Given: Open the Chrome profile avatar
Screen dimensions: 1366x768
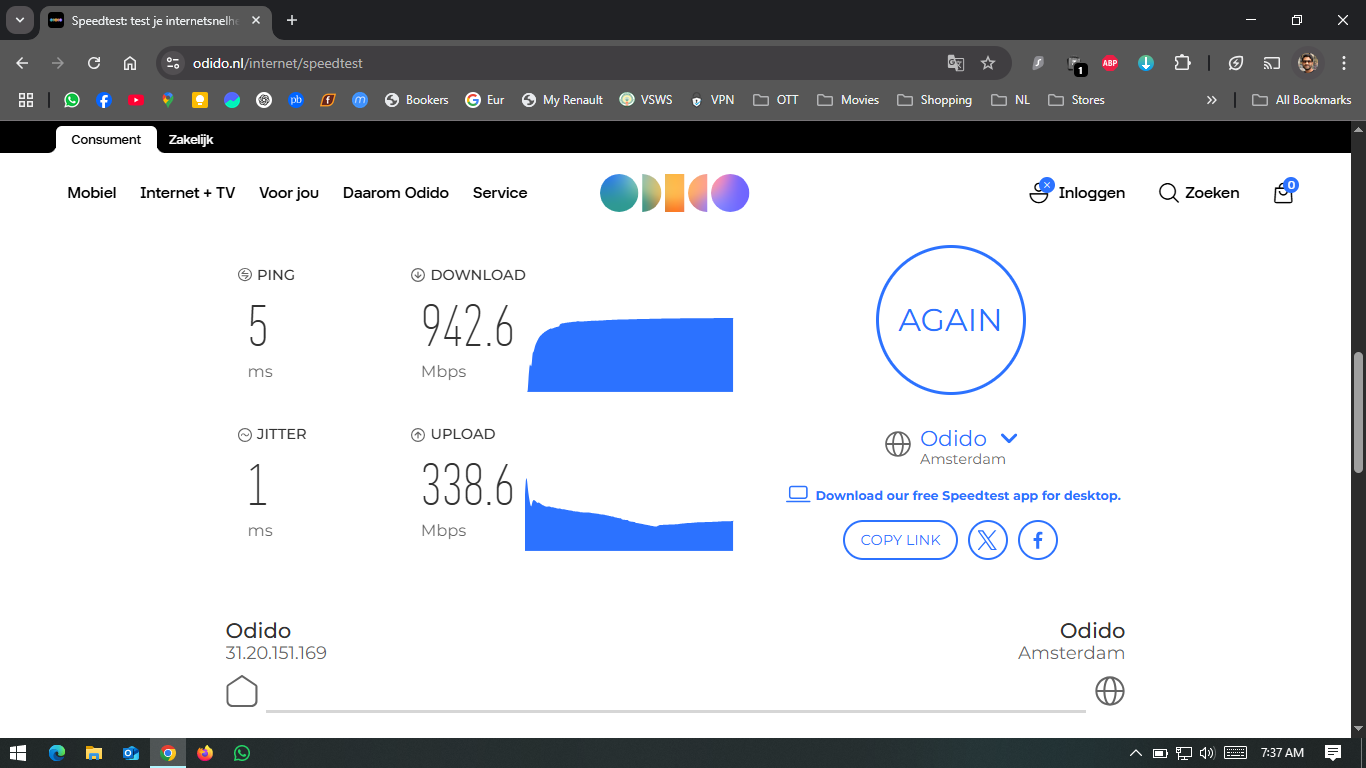Looking at the screenshot, I should (1307, 63).
